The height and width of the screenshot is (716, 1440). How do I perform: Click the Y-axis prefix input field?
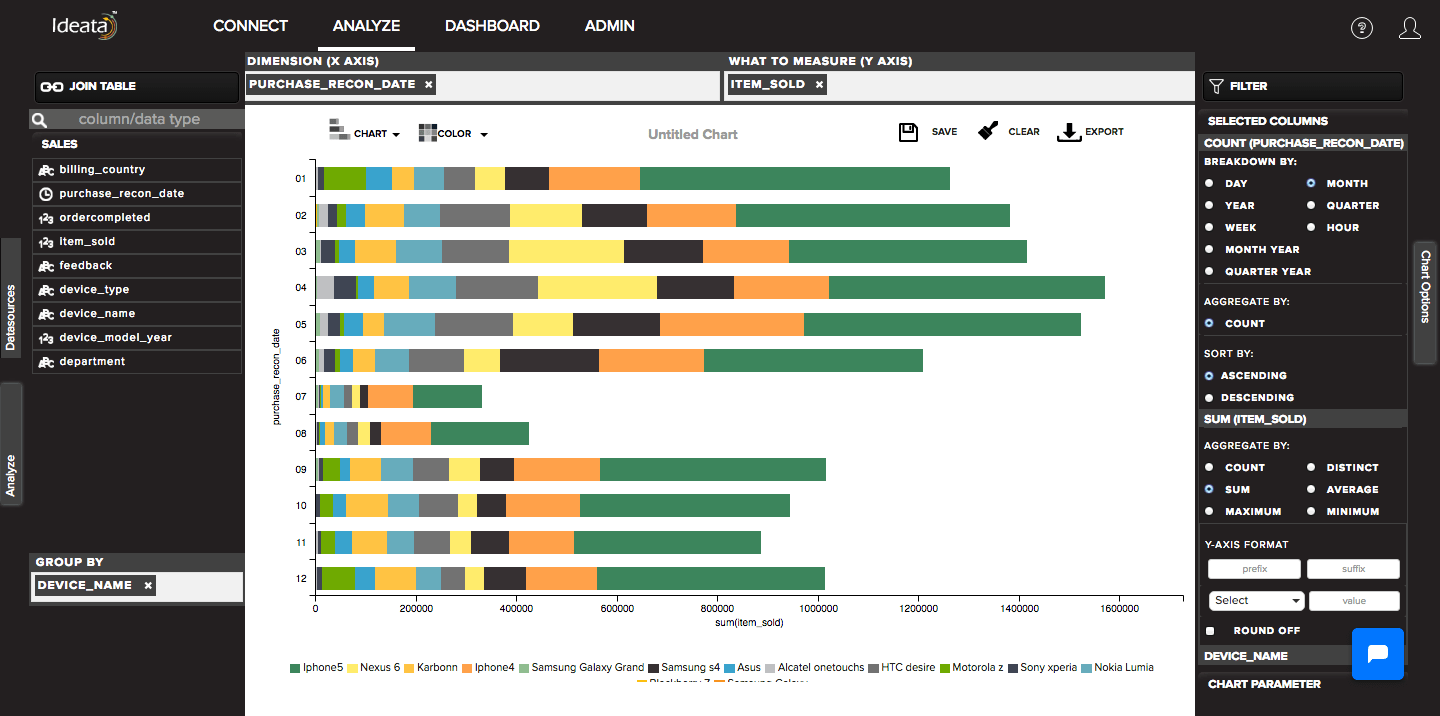pyautogui.click(x=1254, y=569)
